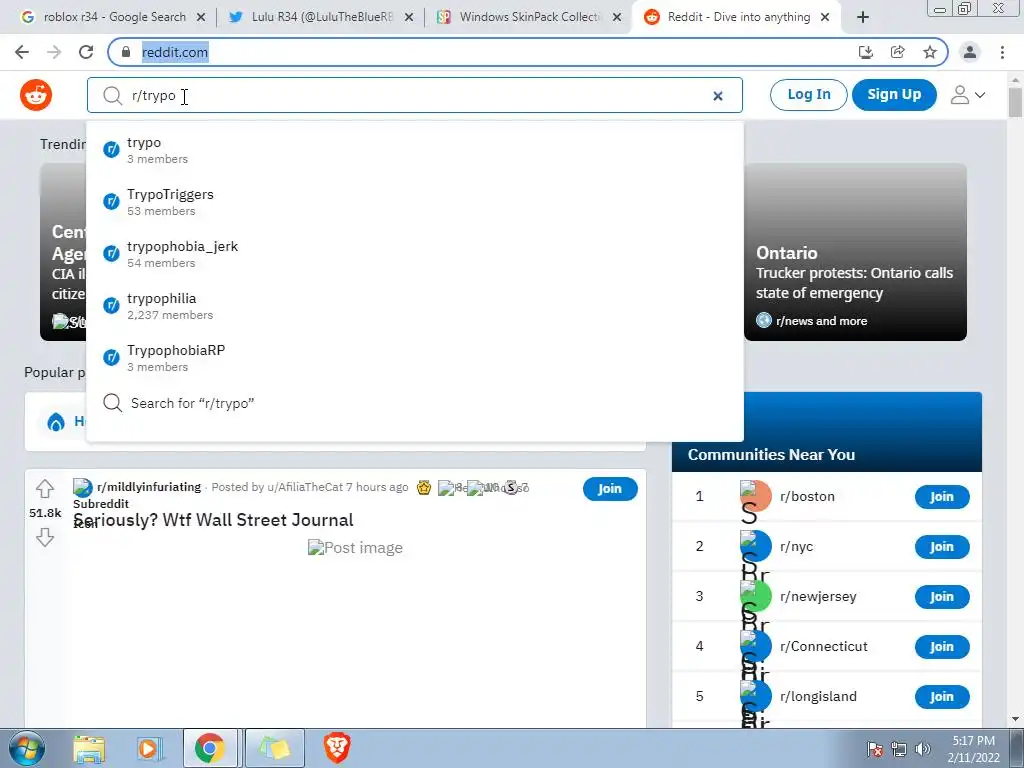This screenshot has height=768, width=1024.
Task: Join the r/Connecticut community
Action: [x=942, y=647]
